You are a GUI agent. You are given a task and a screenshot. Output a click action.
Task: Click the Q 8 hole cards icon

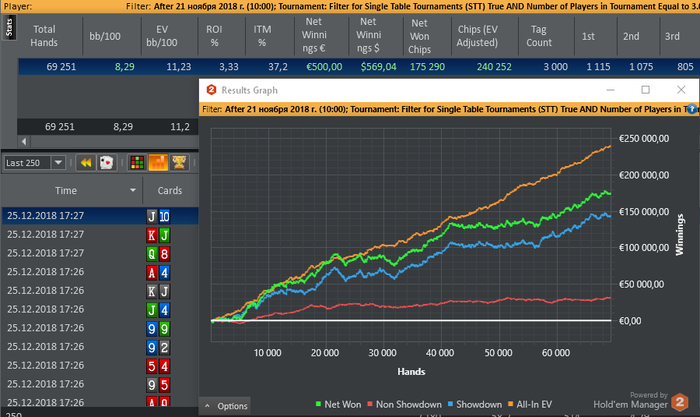[158, 254]
